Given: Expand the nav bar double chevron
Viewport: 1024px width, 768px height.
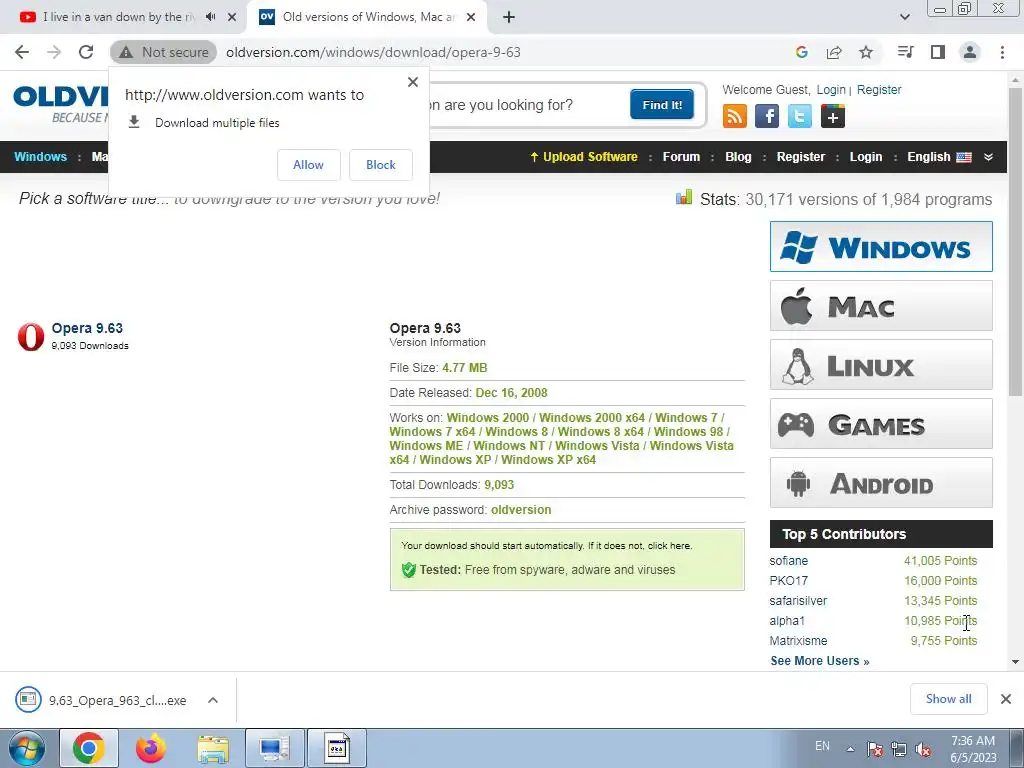Looking at the screenshot, I should click(x=988, y=157).
